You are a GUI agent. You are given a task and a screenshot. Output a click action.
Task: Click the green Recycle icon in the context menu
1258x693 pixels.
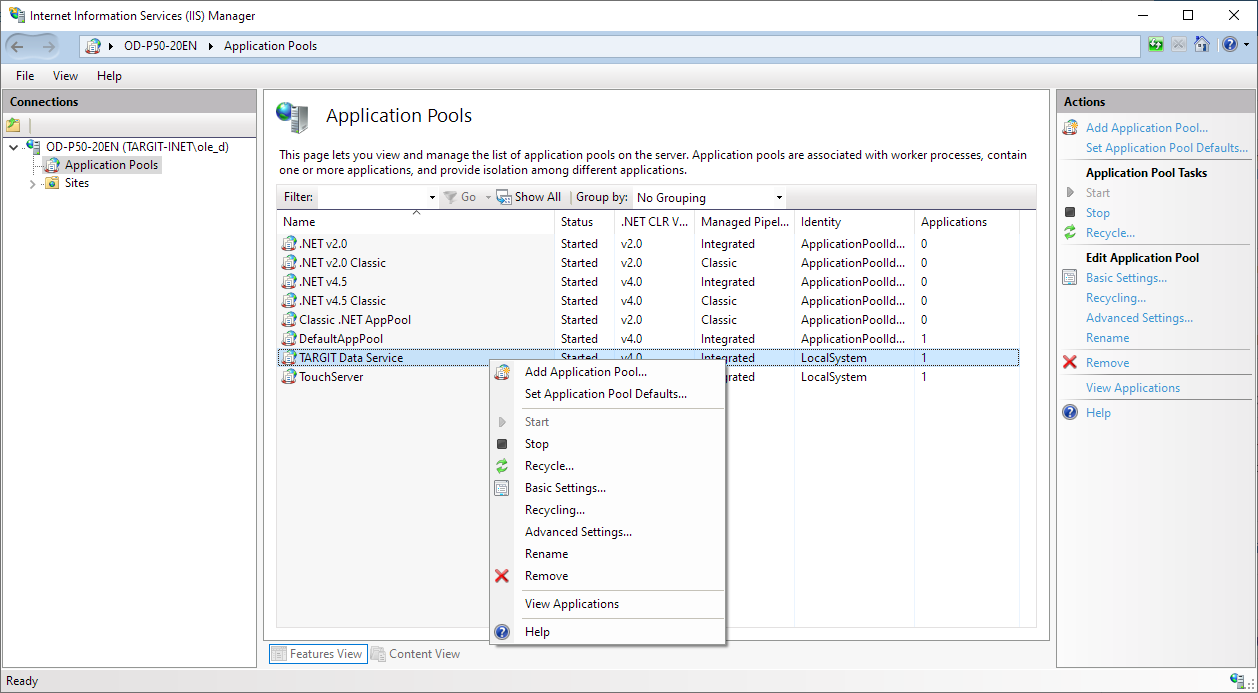502,466
